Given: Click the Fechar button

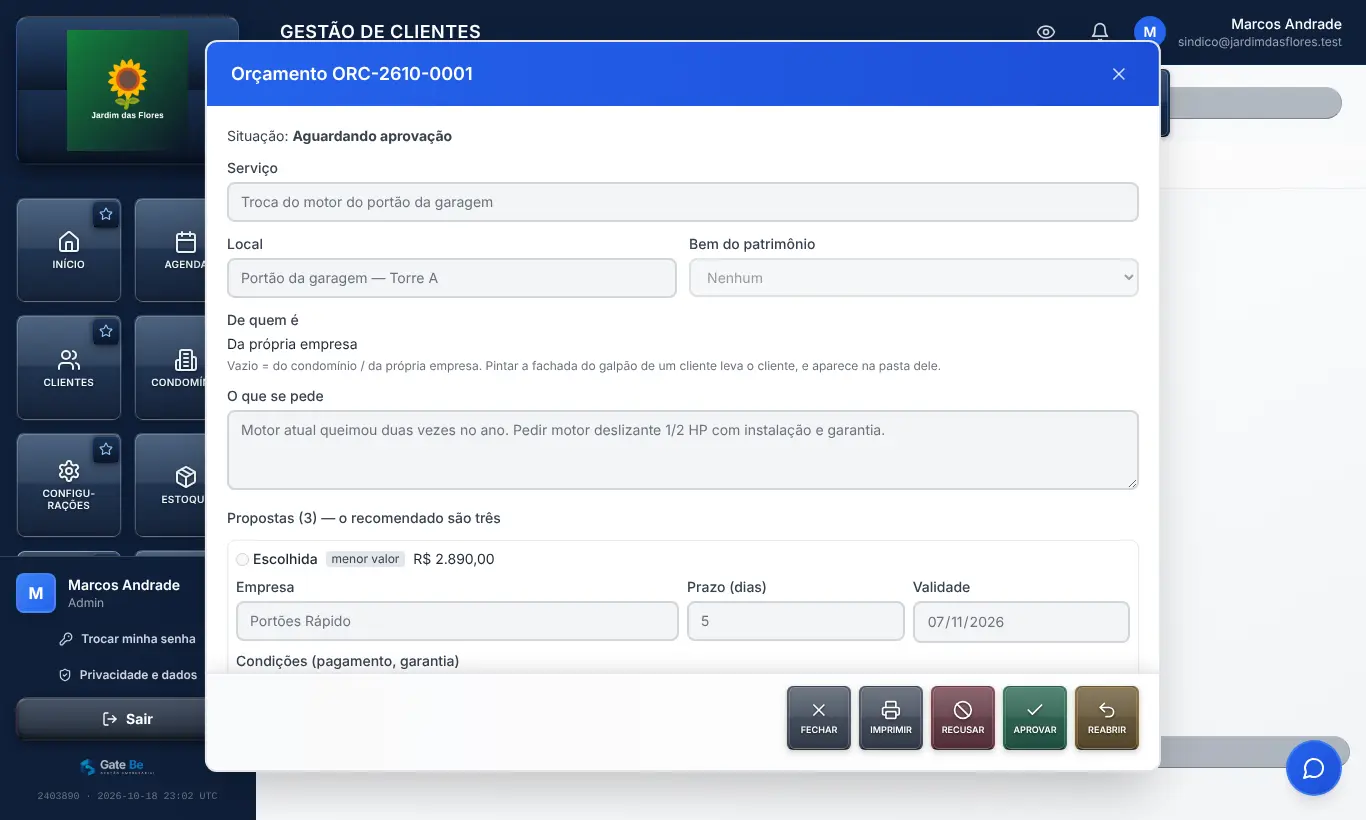Looking at the screenshot, I should coord(819,718).
